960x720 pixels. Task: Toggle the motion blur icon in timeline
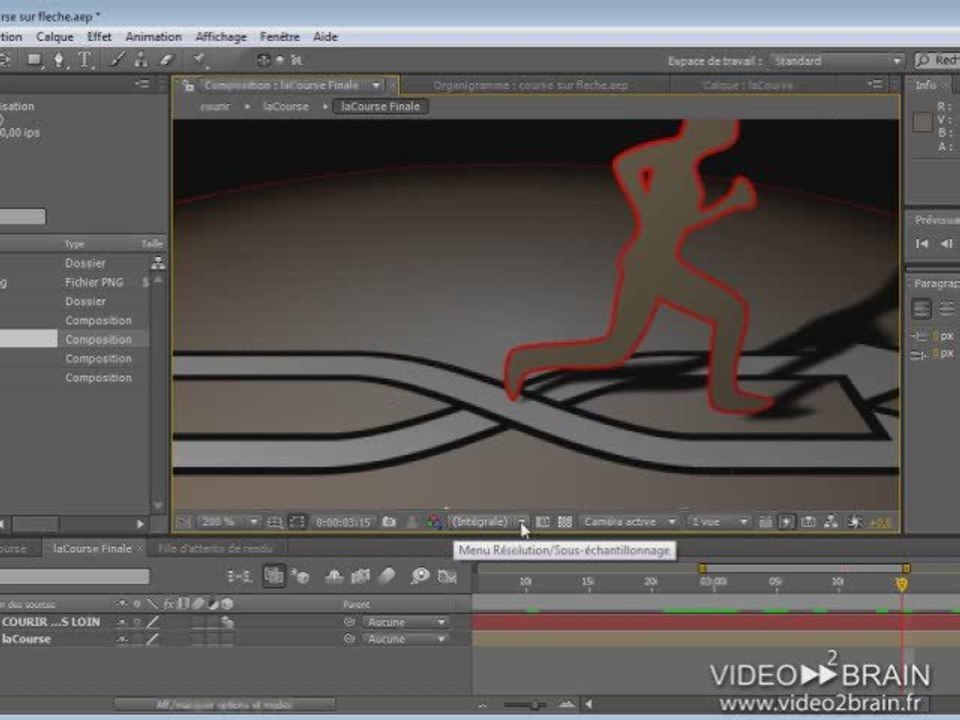tap(387, 576)
